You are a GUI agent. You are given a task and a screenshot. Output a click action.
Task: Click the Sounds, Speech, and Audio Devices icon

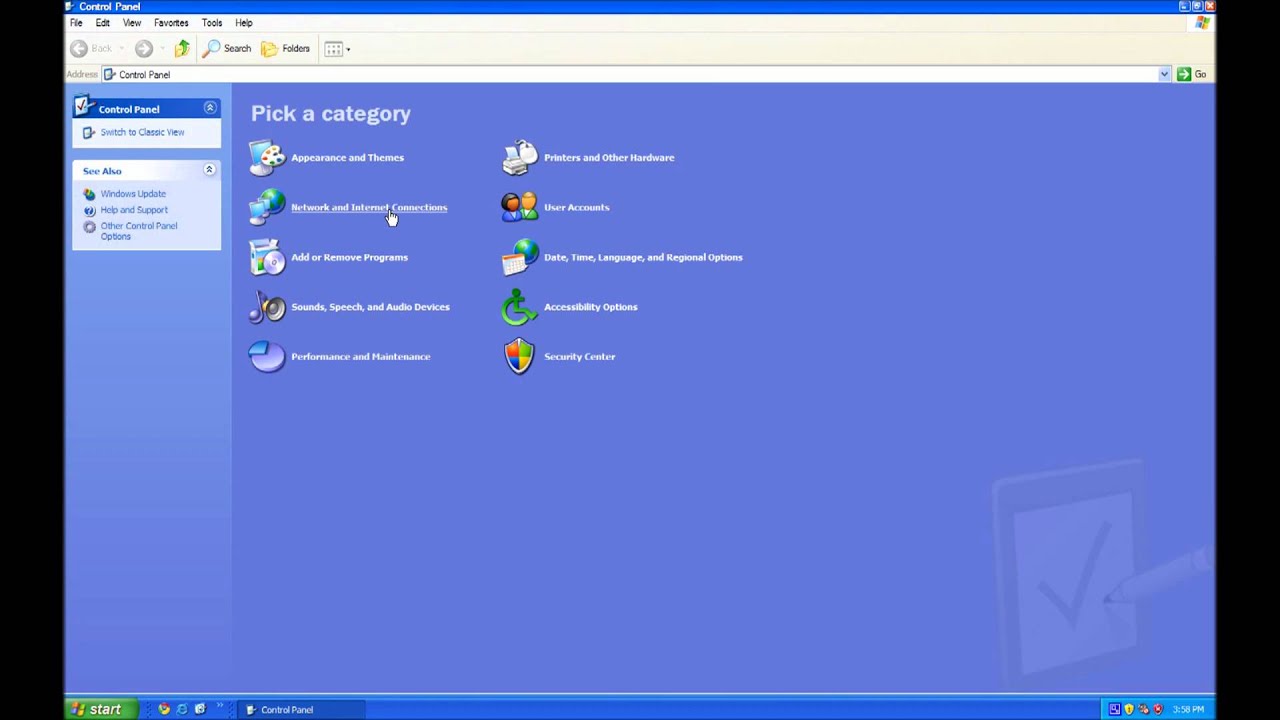click(x=267, y=307)
